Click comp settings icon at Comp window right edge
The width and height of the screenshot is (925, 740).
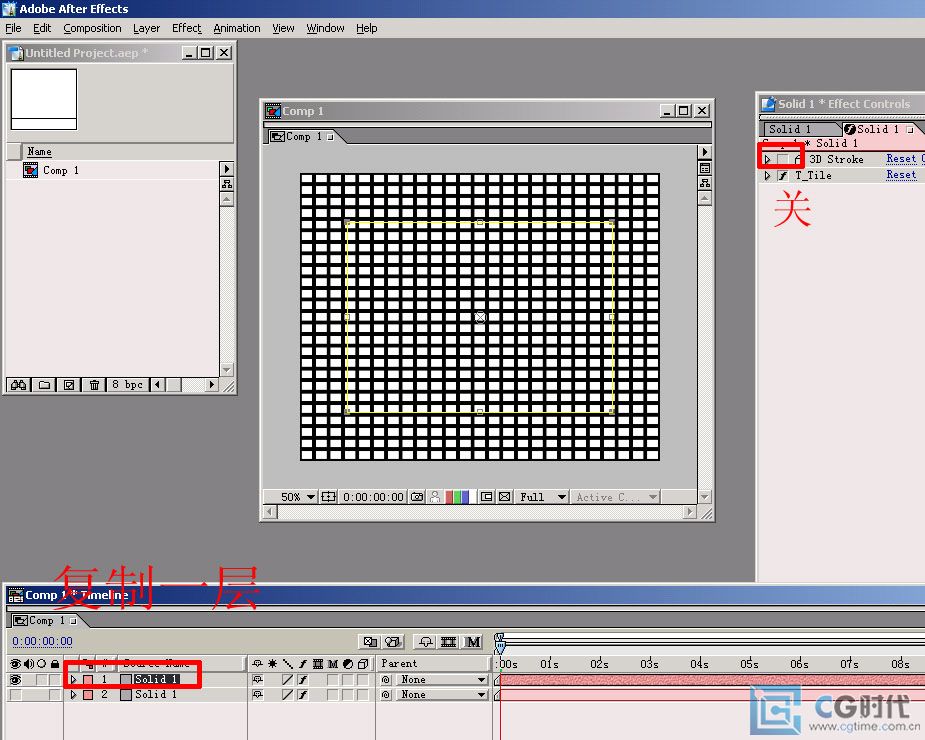point(704,168)
